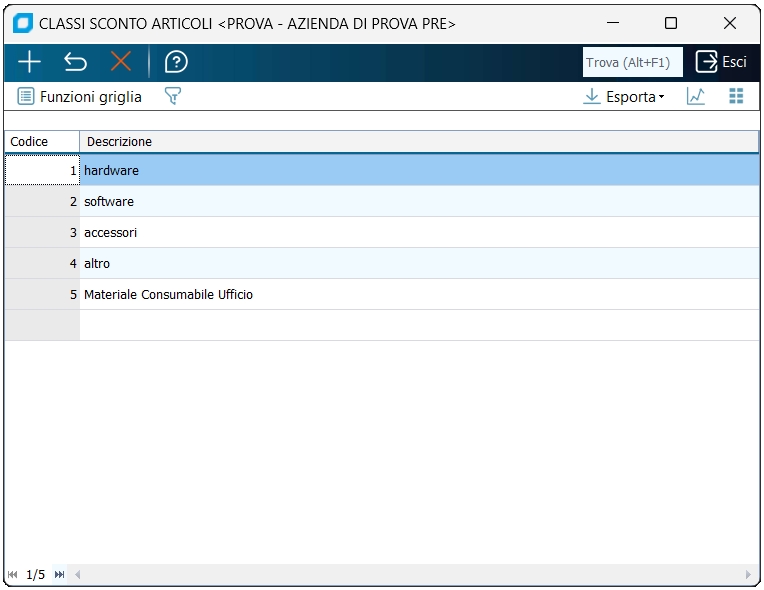This screenshot has width=764, height=590.
Task: Click the horizontal scrollbar right arrow
Action: (x=748, y=575)
